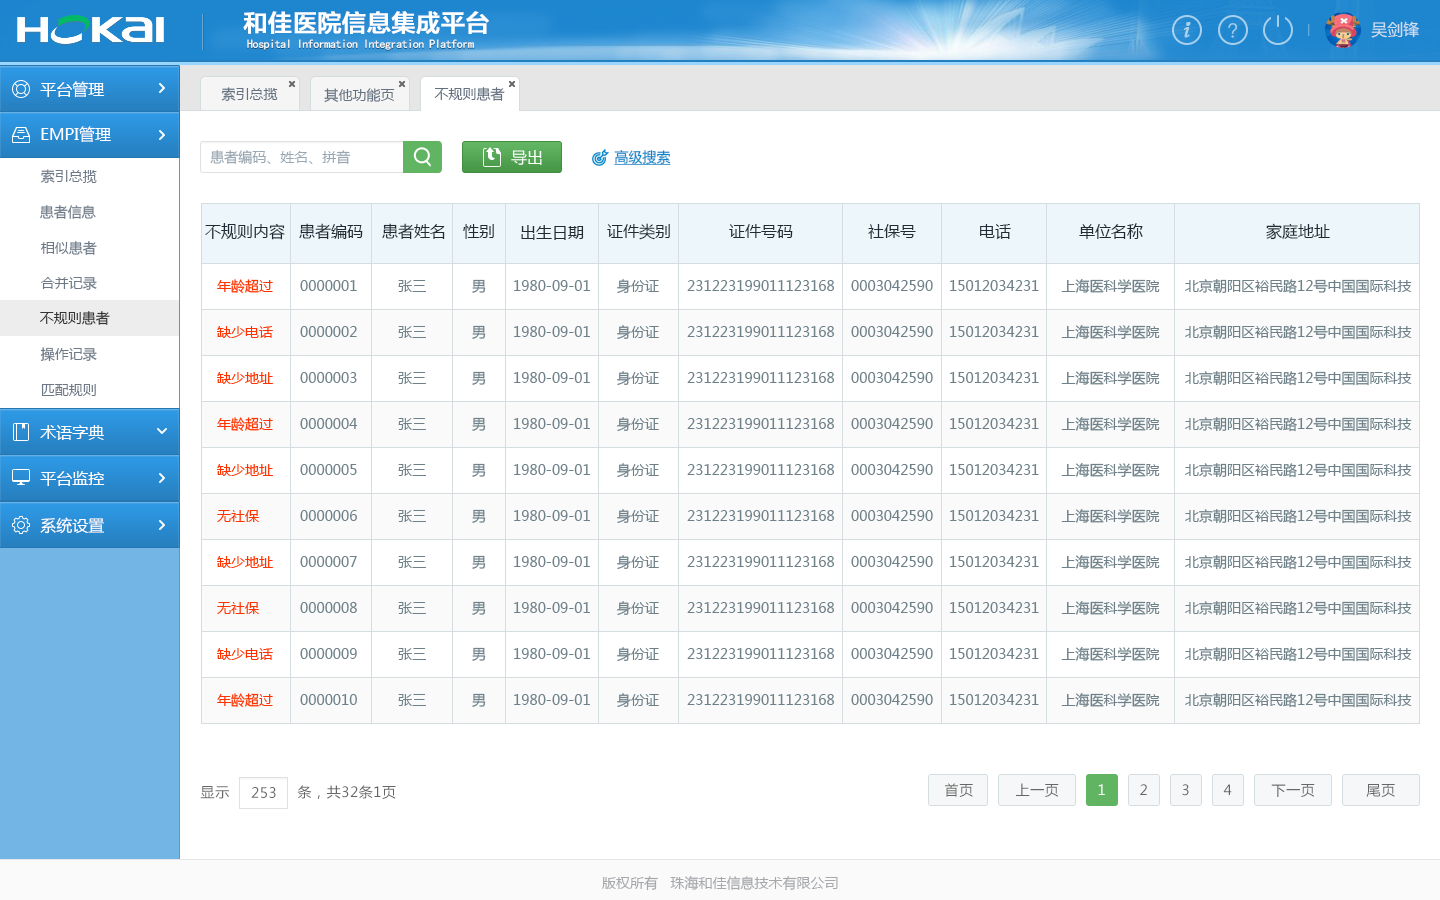Click the 不规则内容 column header
1440x900 pixels.
click(x=245, y=232)
